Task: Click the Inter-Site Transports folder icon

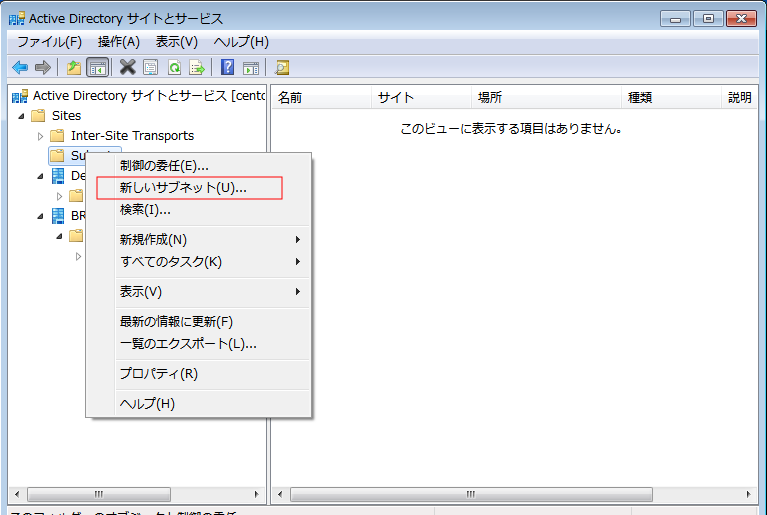Action: click(57, 135)
